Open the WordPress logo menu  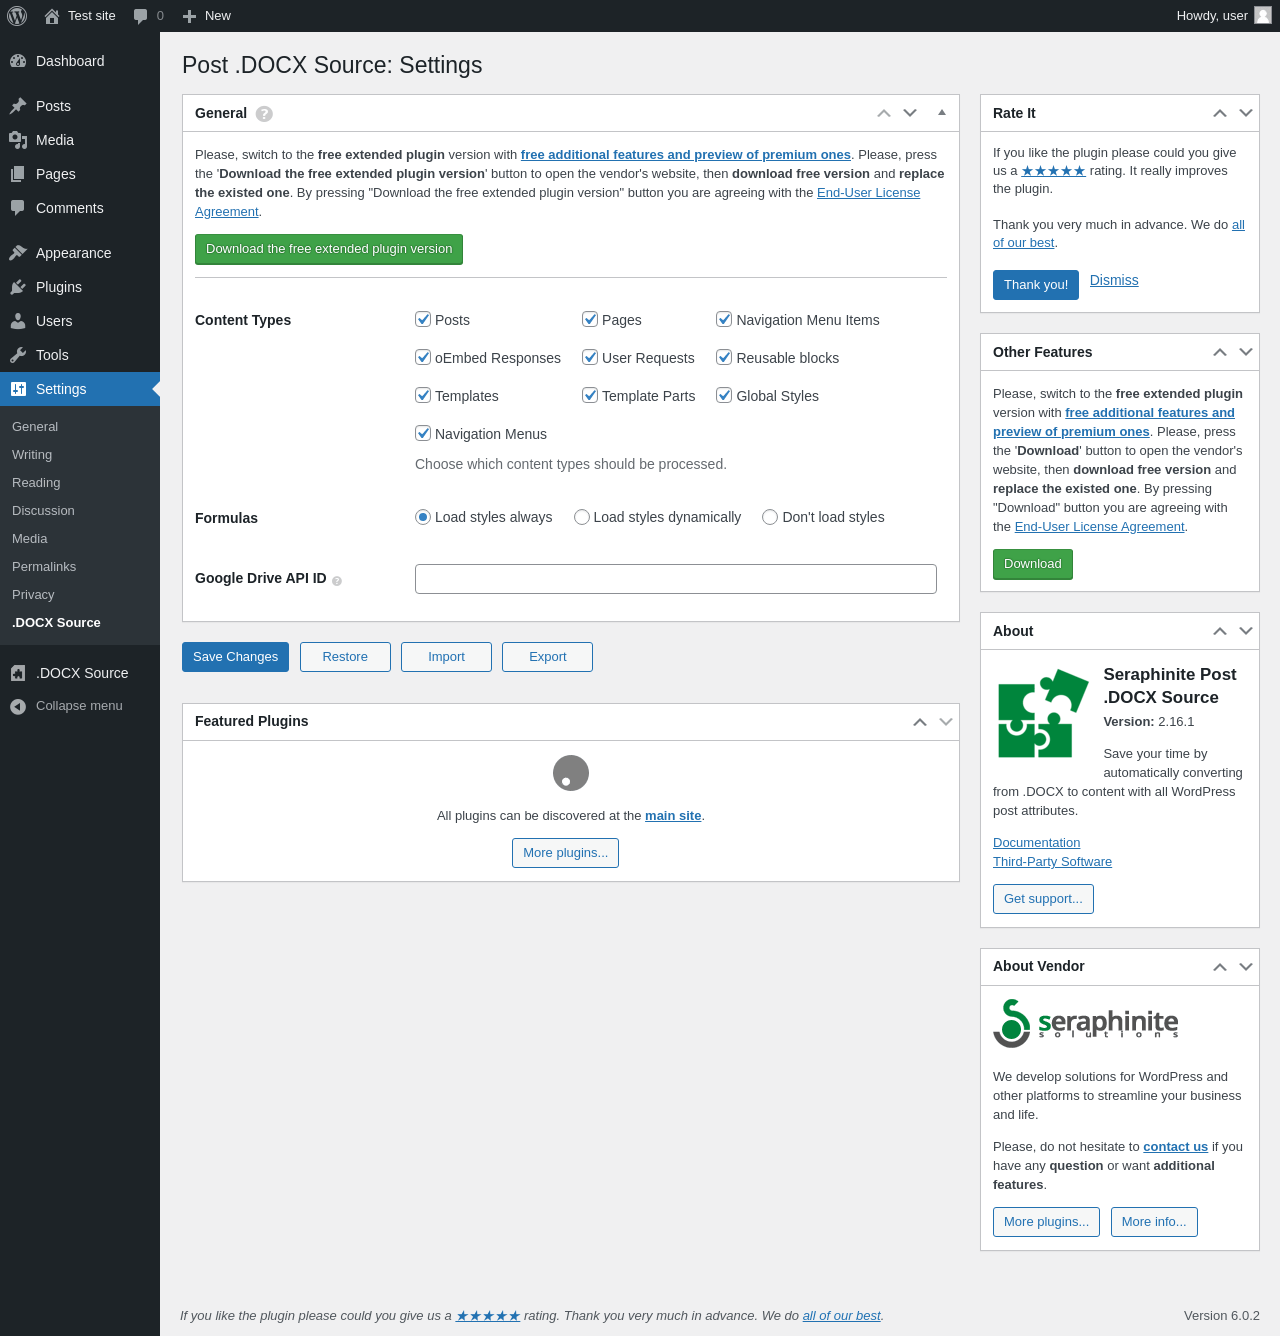click(x=17, y=16)
